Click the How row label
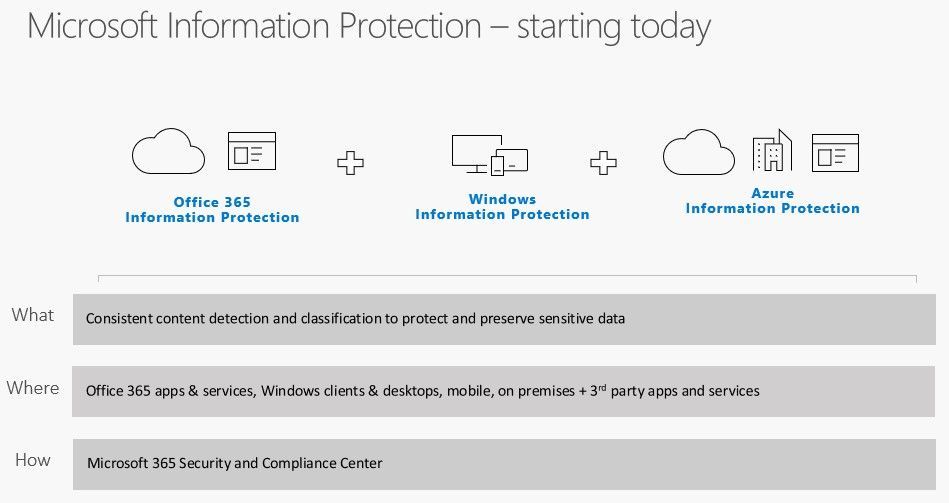This screenshot has width=949, height=503. [x=32, y=460]
